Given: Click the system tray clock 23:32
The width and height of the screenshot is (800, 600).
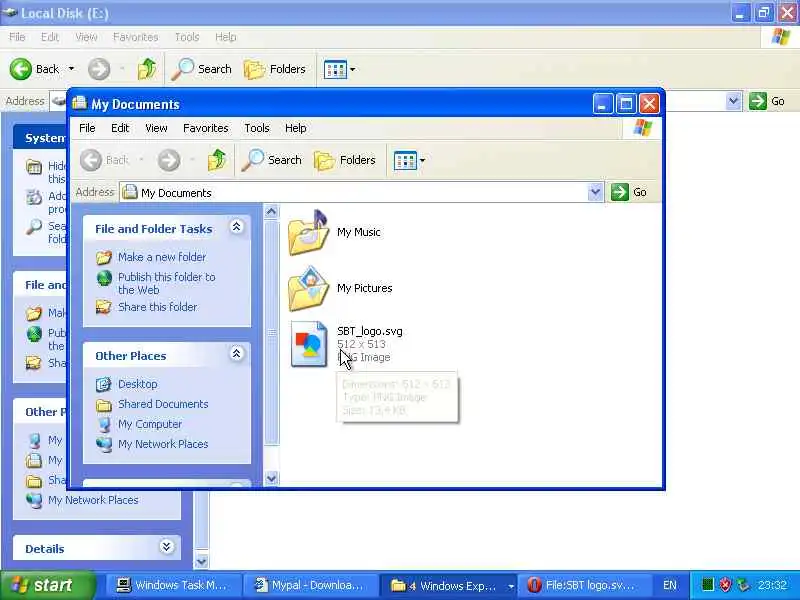Looking at the screenshot, I should (772, 585).
